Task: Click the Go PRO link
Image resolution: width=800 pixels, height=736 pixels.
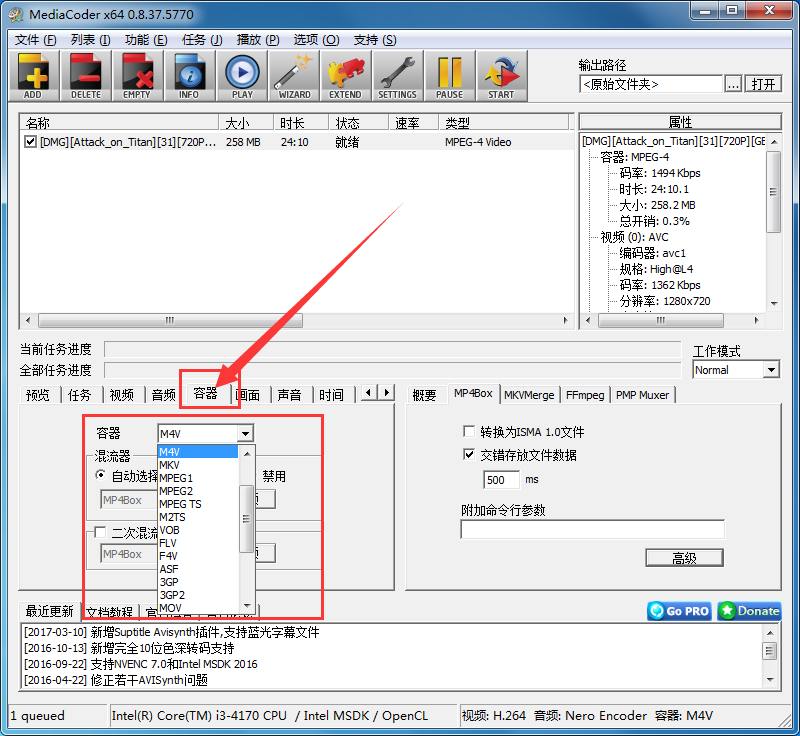Action: [678, 610]
